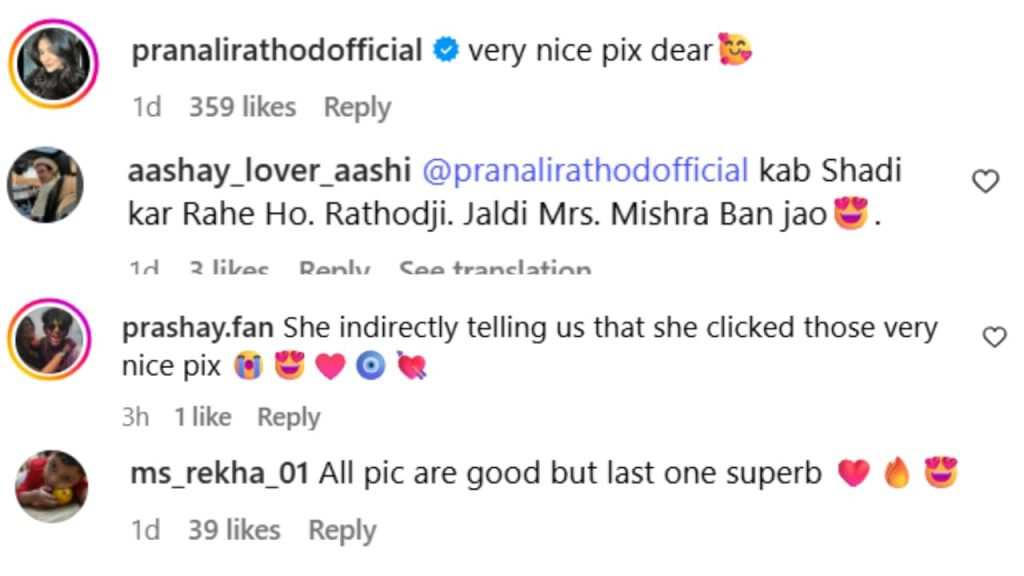Open prashay.fan profile picture story ring

pos(50,340)
